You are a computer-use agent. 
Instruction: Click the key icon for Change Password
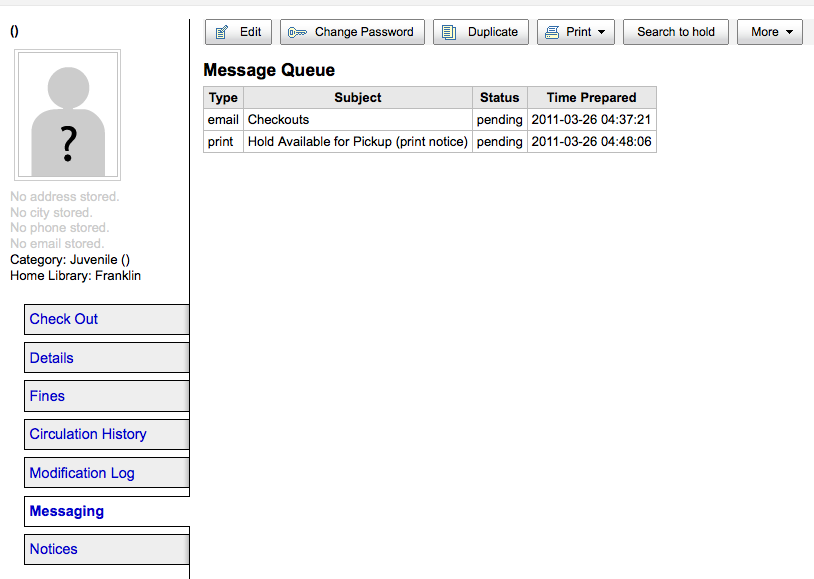pos(297,32)
